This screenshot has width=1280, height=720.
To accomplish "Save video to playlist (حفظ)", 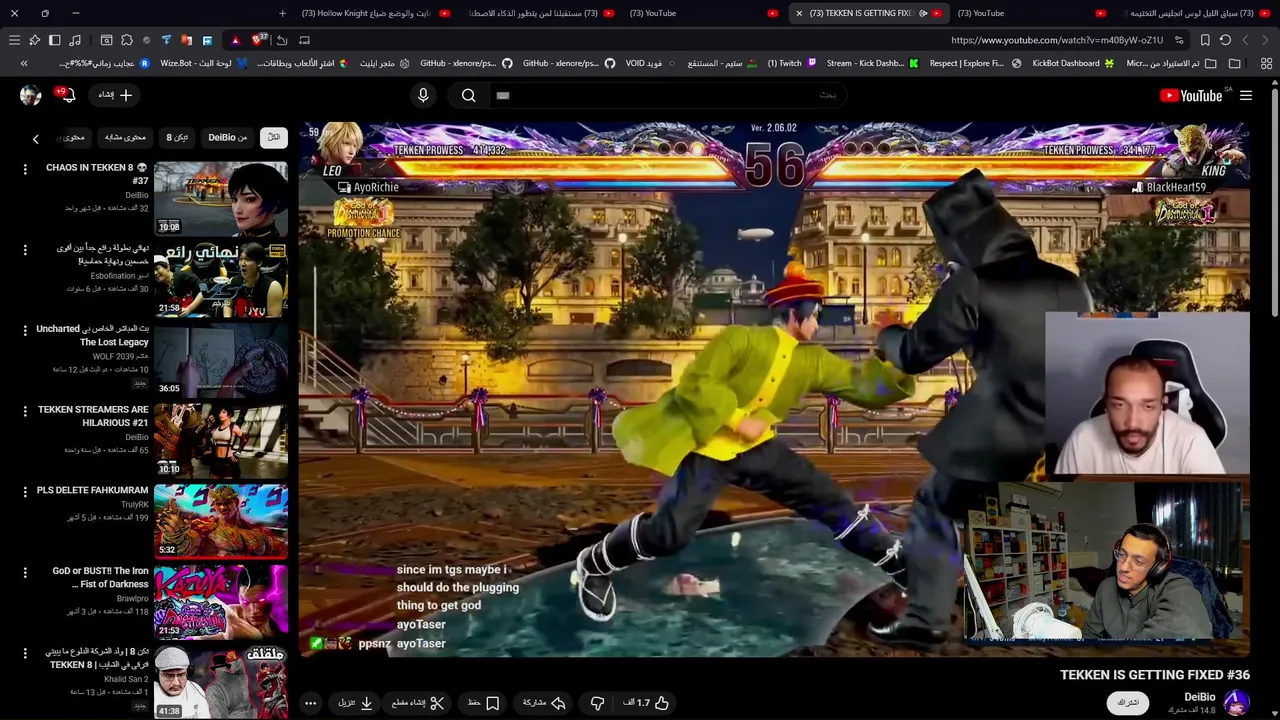I will click(484, 703).
